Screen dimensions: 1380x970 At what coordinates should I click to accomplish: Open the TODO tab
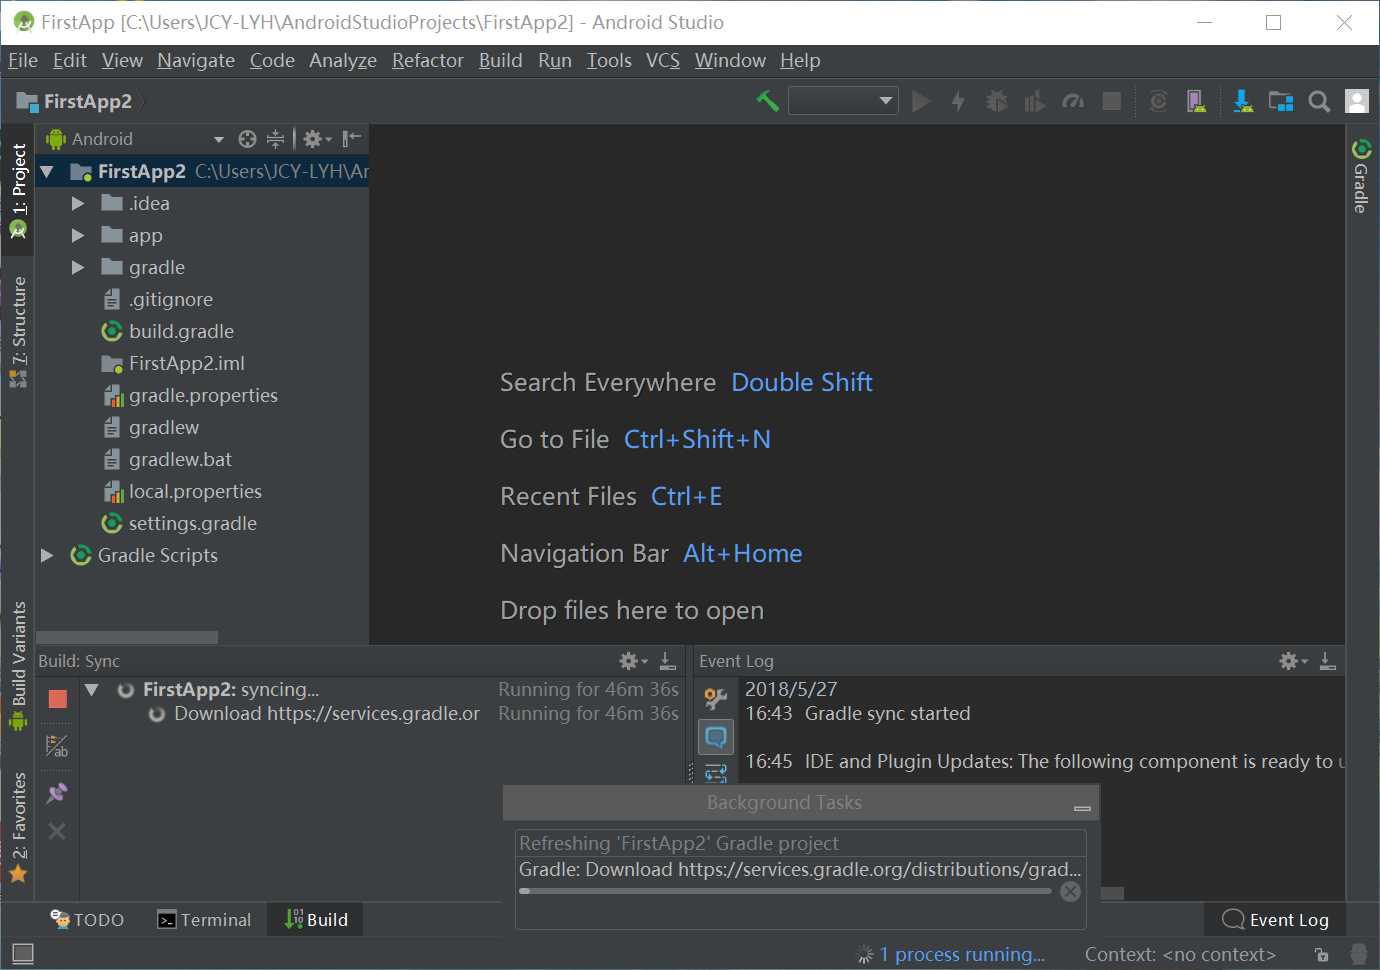pos(87,920)
